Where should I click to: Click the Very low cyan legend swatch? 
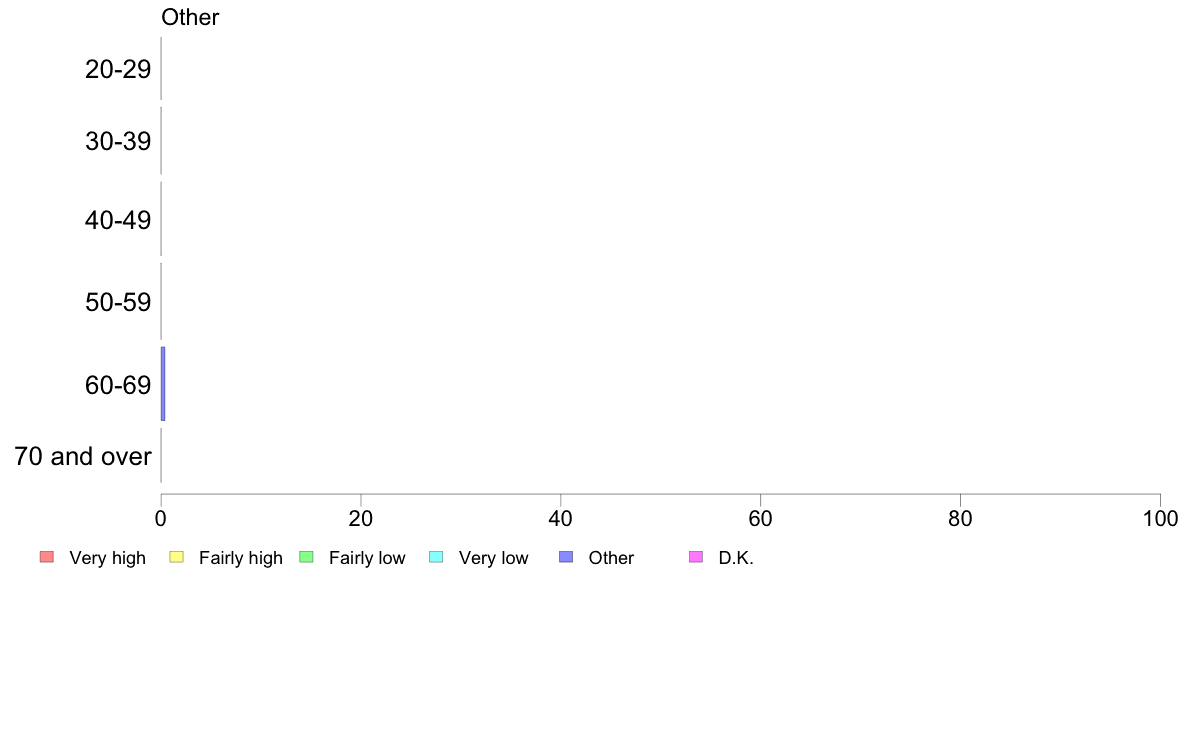[436, 557]
